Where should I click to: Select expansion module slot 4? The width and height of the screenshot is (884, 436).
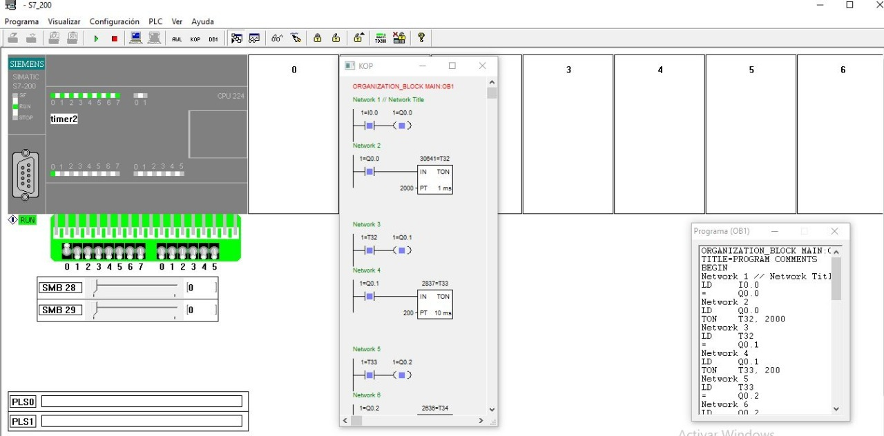[x=660, y=134]
